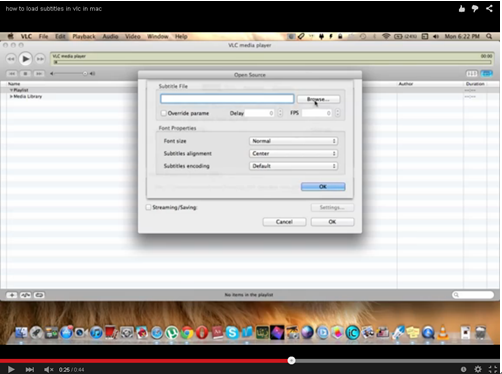502x374 pixels.
Task: Open Finder from the dock
Action: point(21,332)
